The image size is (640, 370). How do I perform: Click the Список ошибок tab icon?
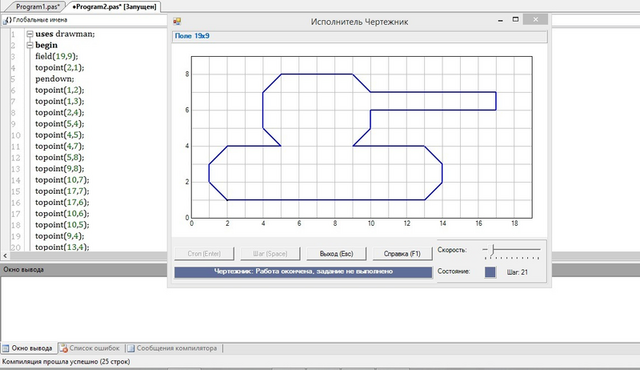point(63,348)
